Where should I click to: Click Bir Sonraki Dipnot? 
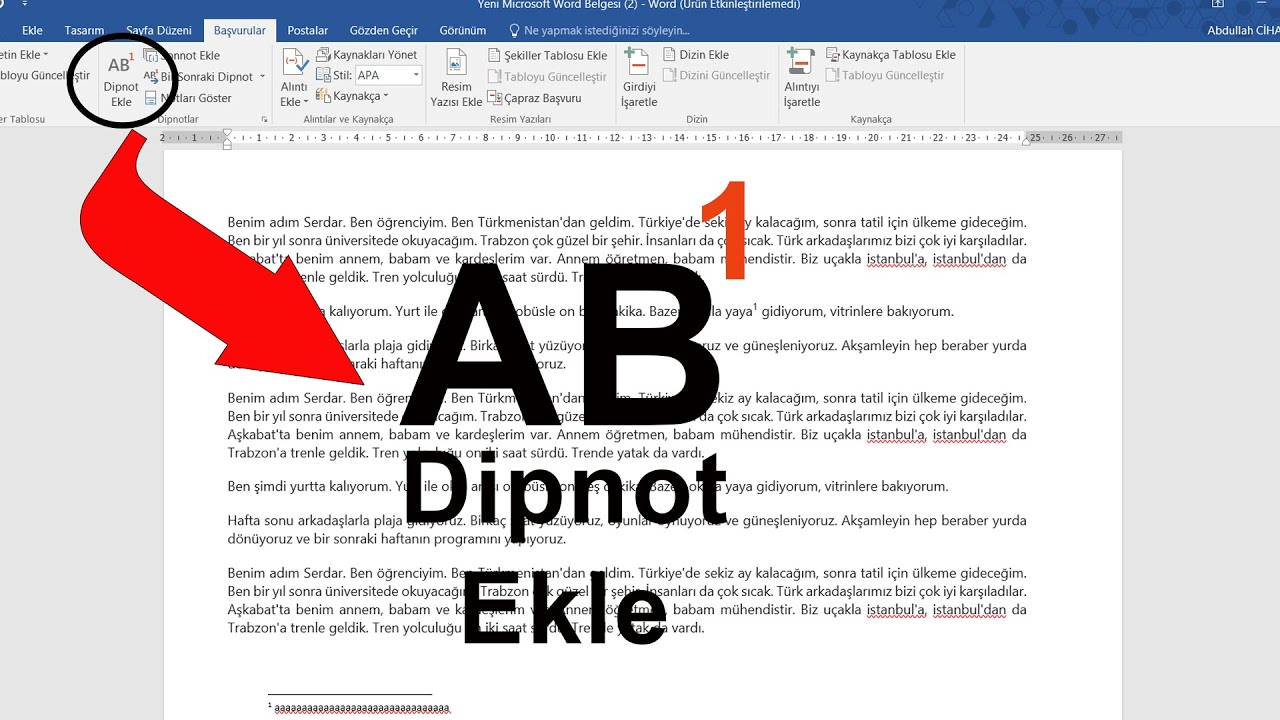coord(199,76)
